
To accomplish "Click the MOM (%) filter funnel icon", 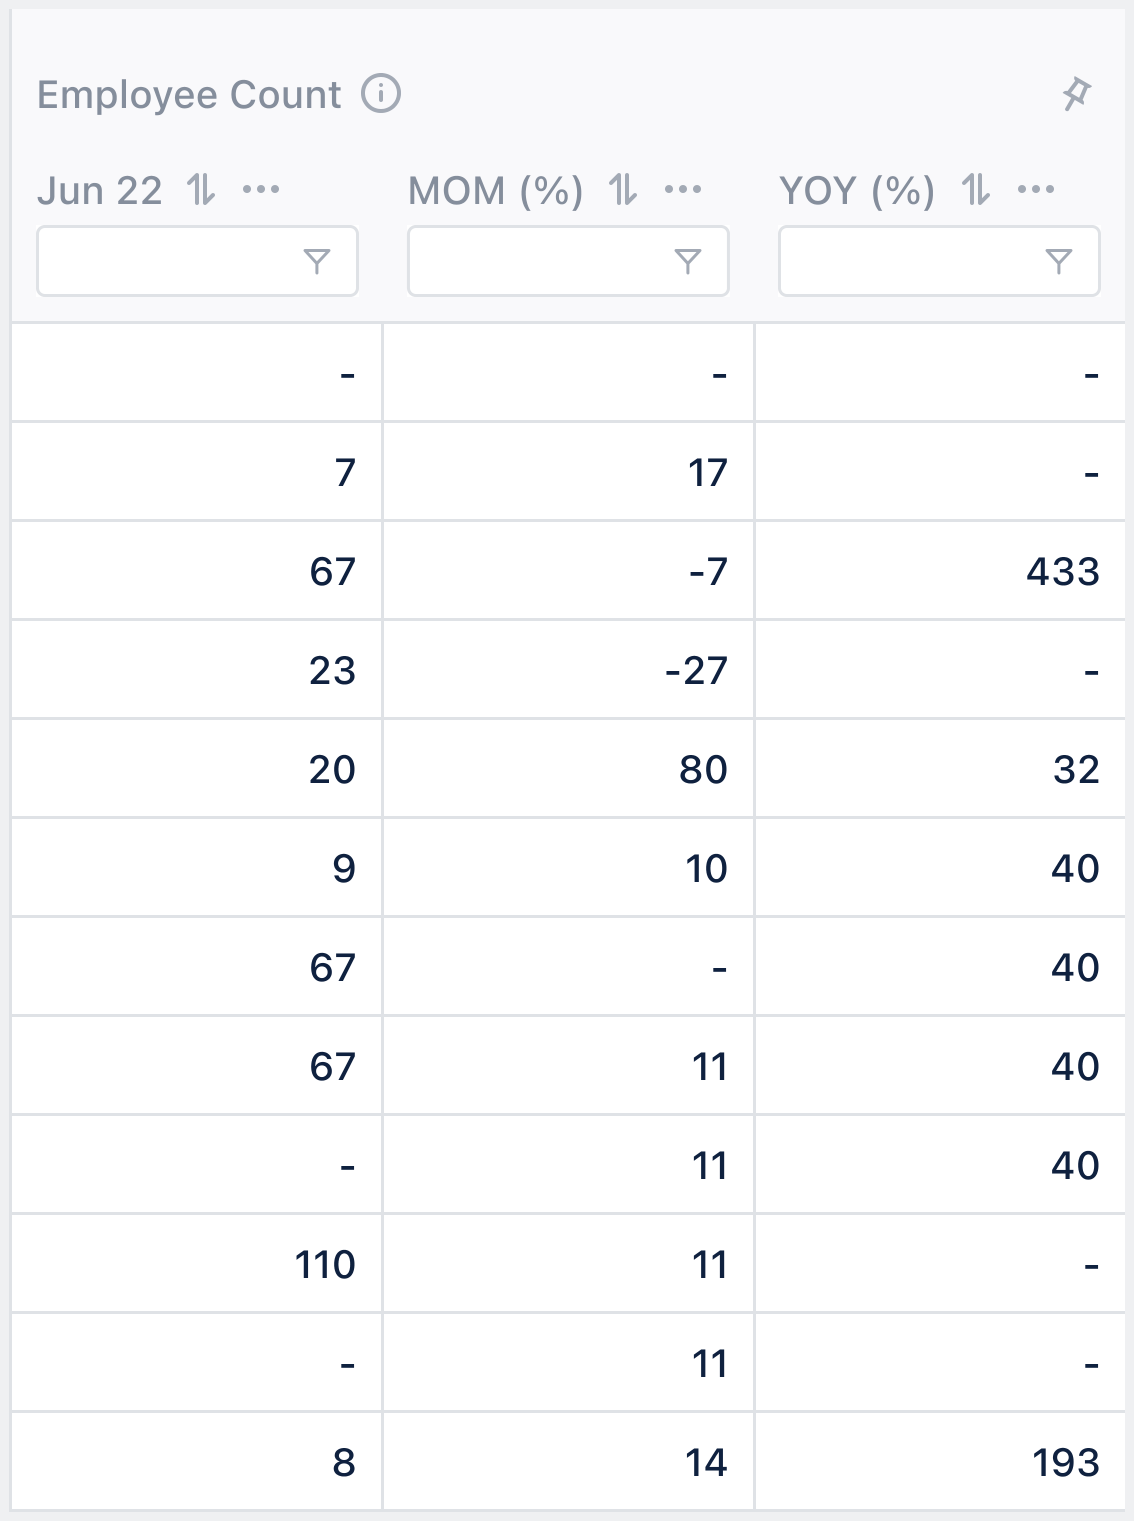I will coord(687,262).
